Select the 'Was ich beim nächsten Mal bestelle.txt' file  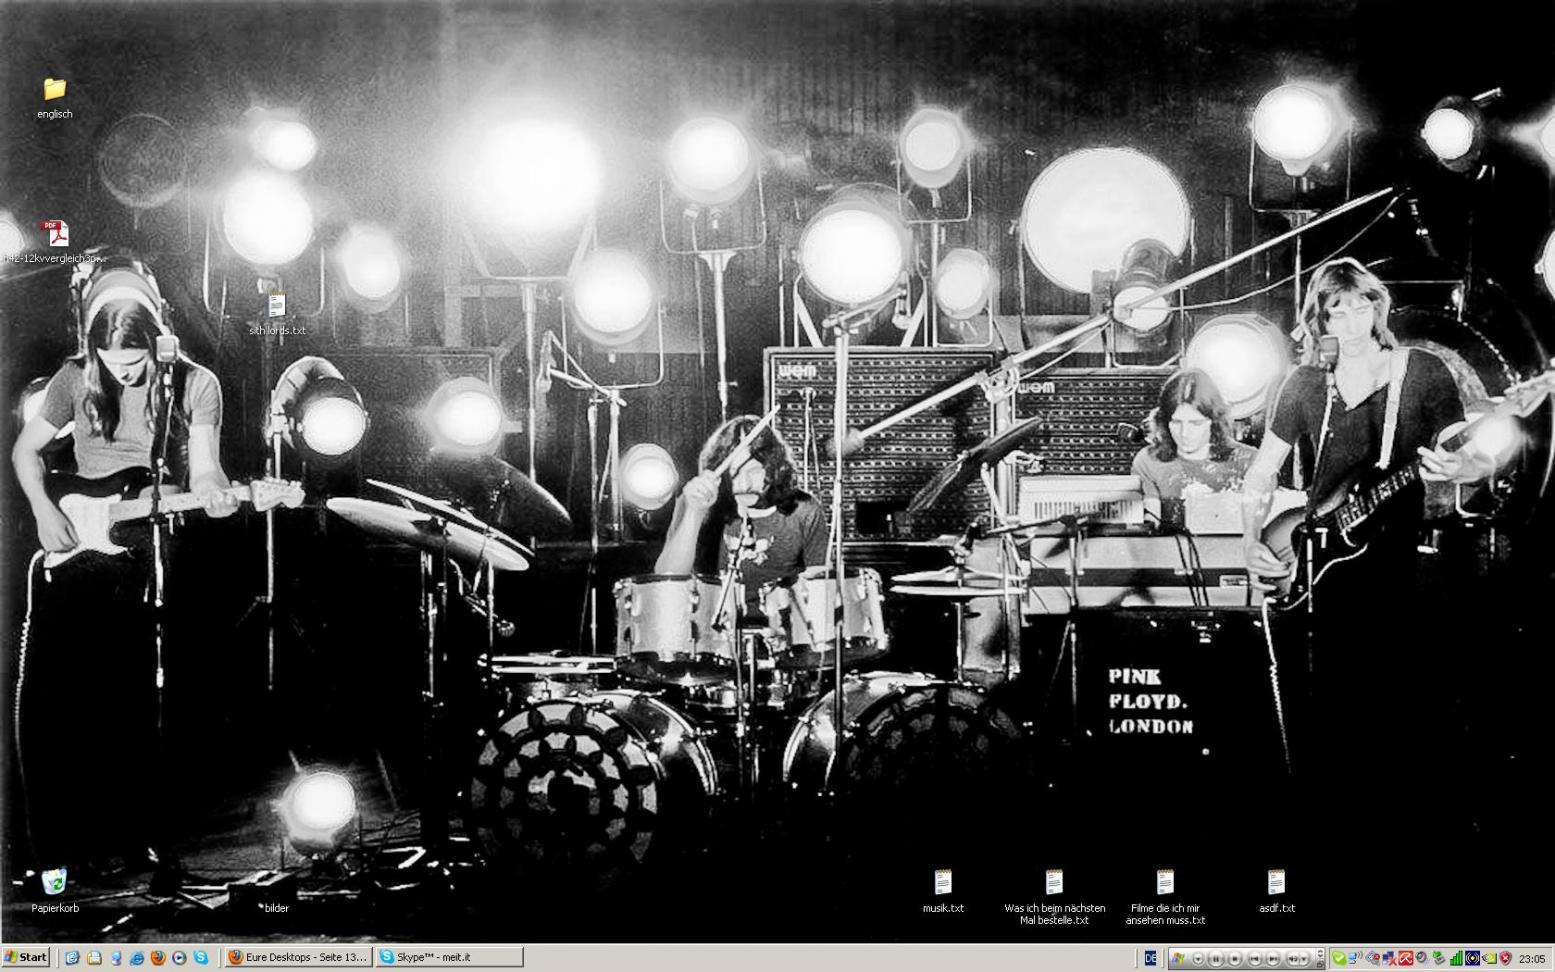(1054, 882)
